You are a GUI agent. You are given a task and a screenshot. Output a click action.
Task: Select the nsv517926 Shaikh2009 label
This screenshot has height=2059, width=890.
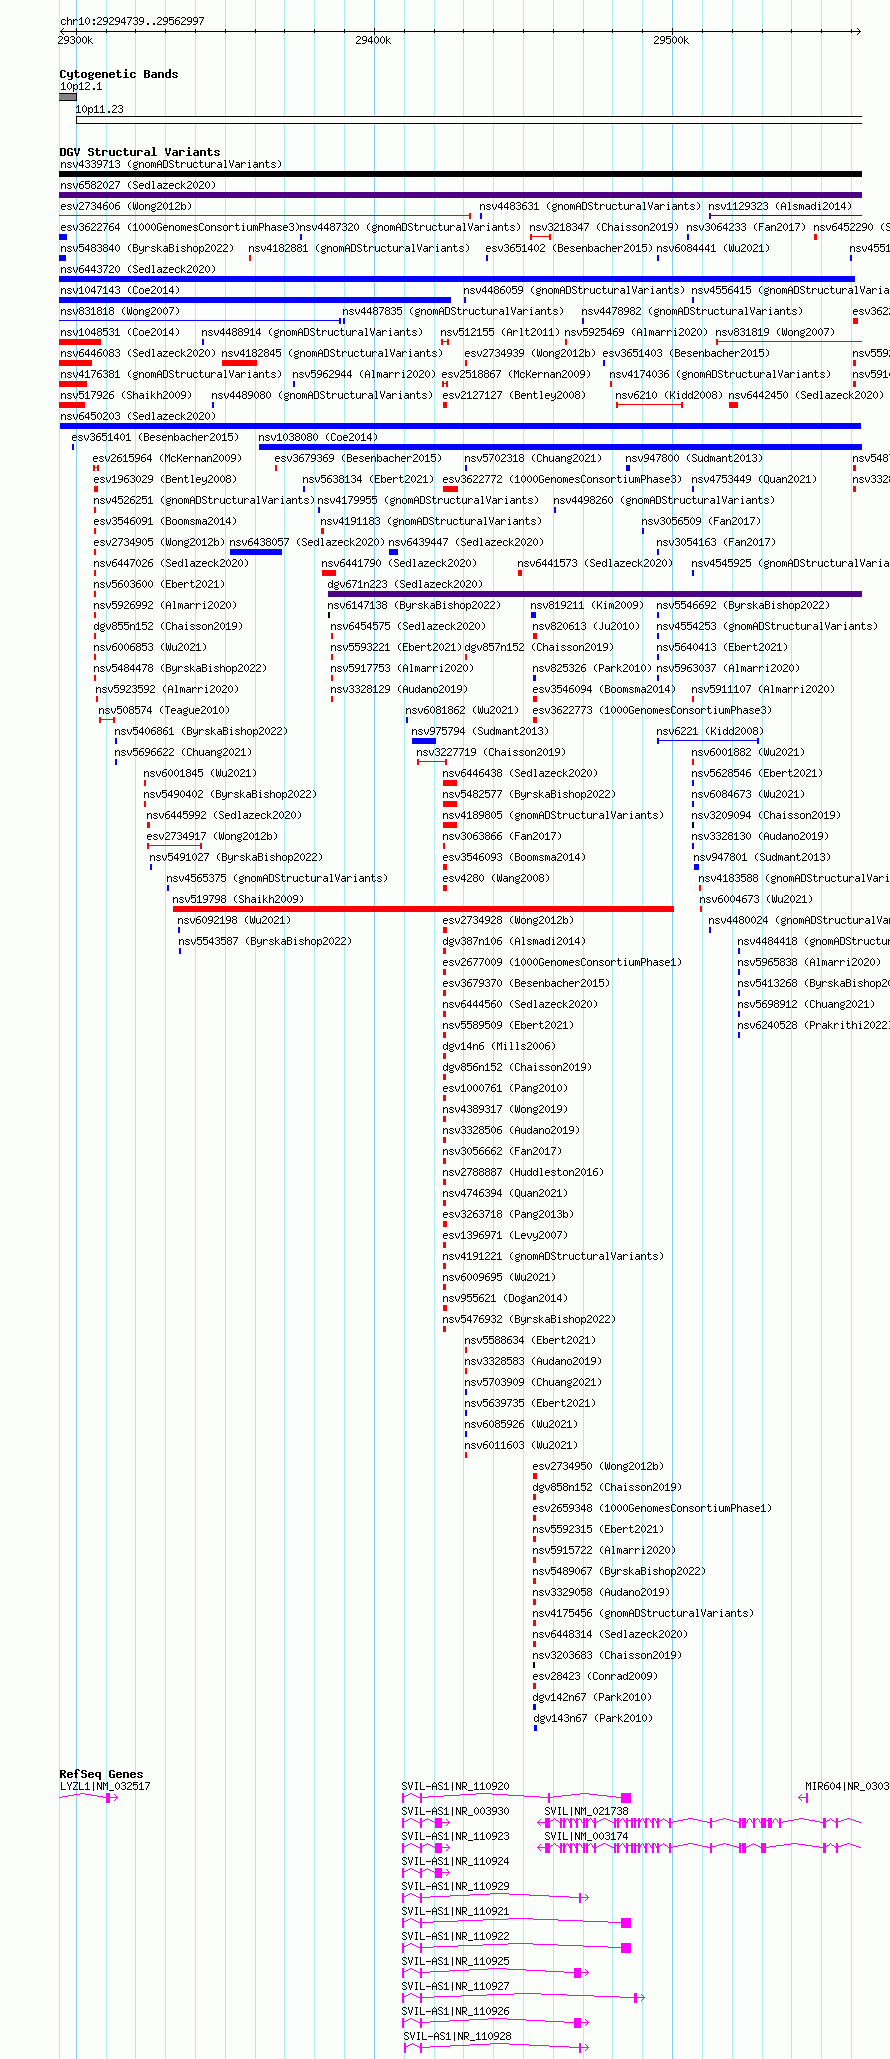pyautogui.click(x=126, y=395)
